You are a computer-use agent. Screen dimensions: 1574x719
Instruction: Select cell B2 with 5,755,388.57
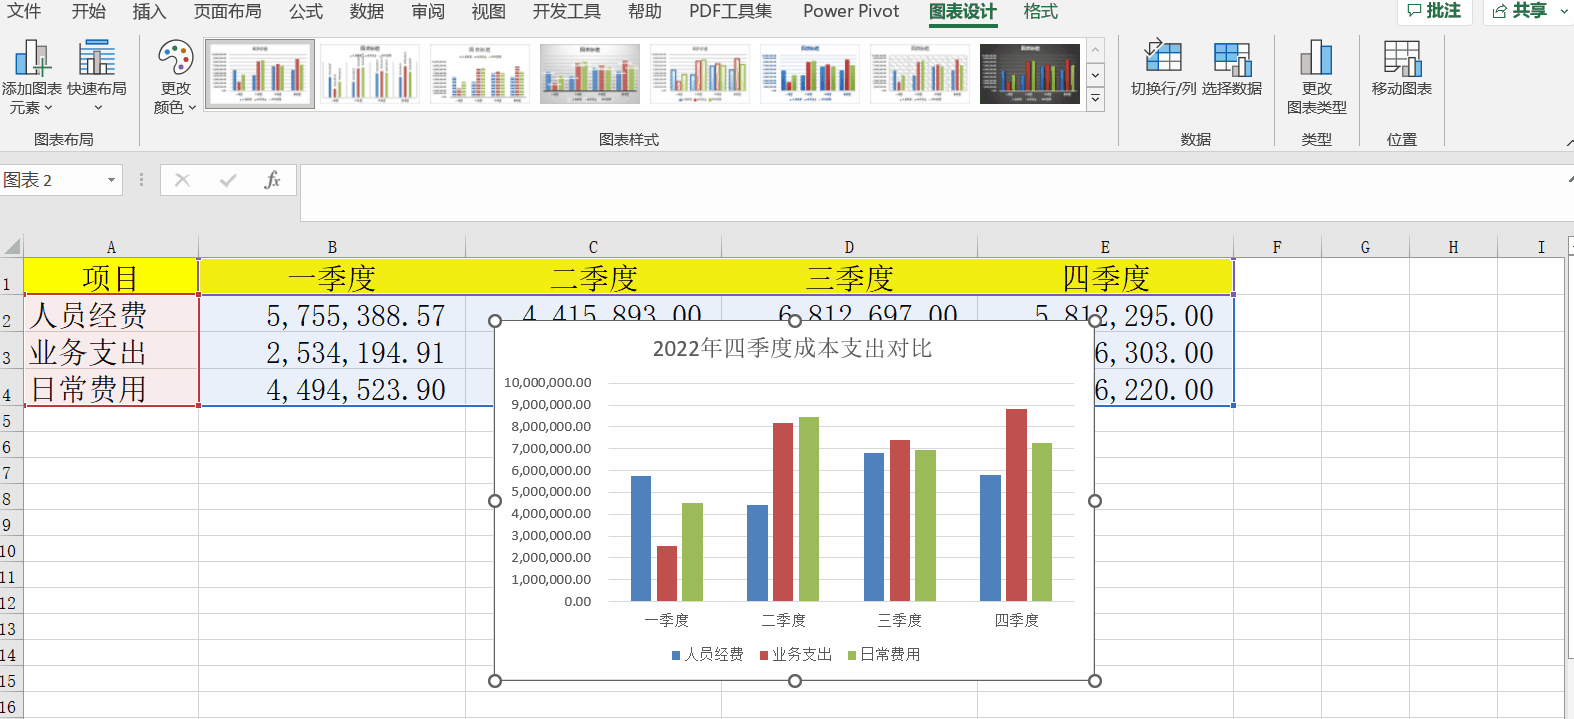click(332, 315)
